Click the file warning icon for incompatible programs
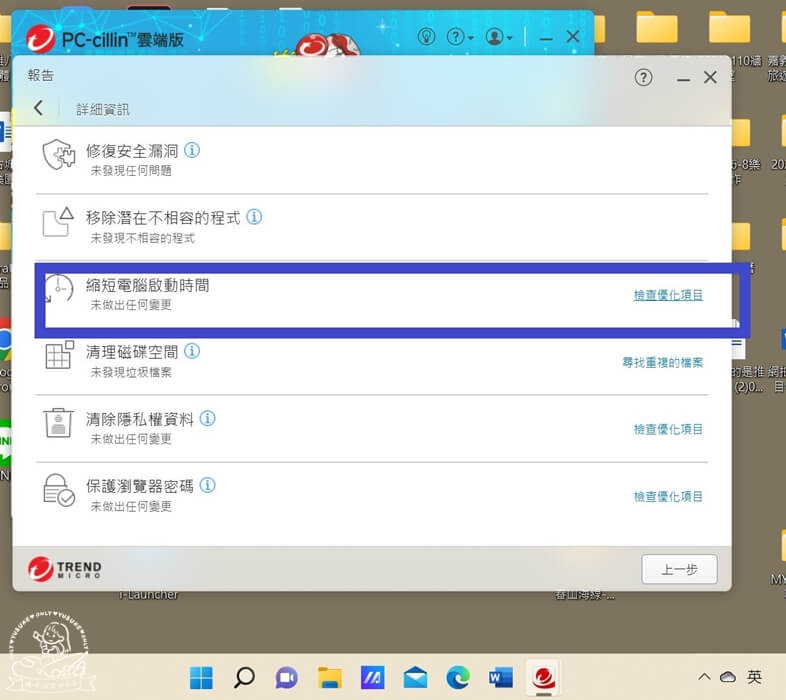The image size is (786, 700). coord(58,222)
